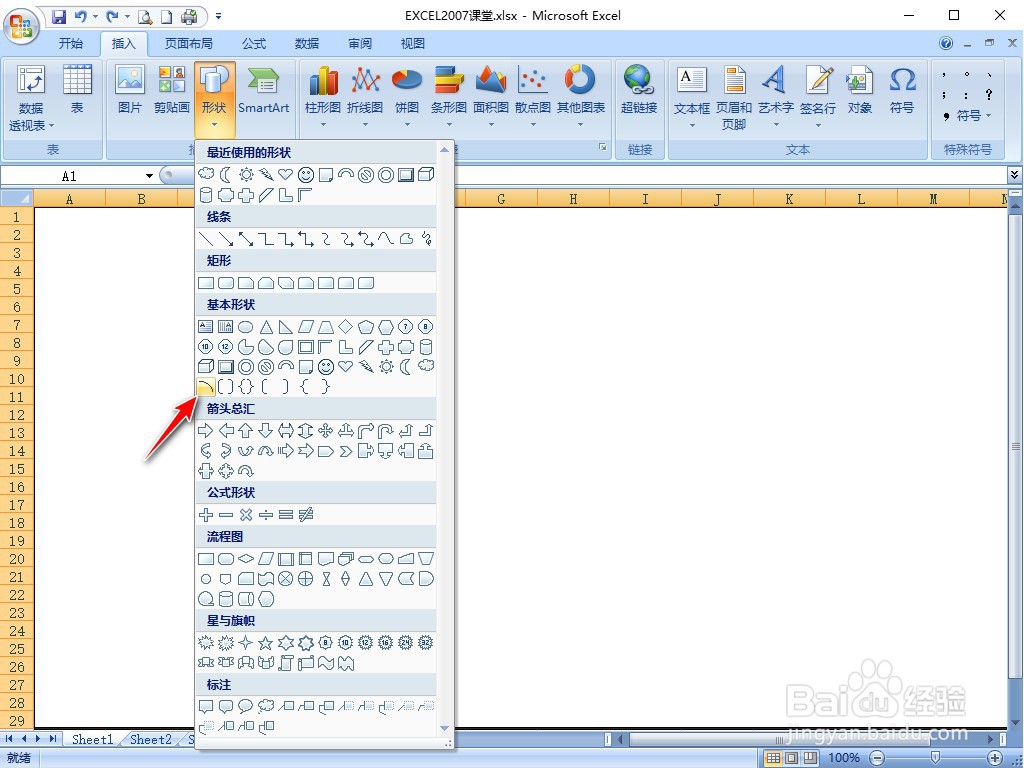Click the shapes gallery scroll up arrow
The height and width of the screenshot is (768, 1024).
[444, 150]
